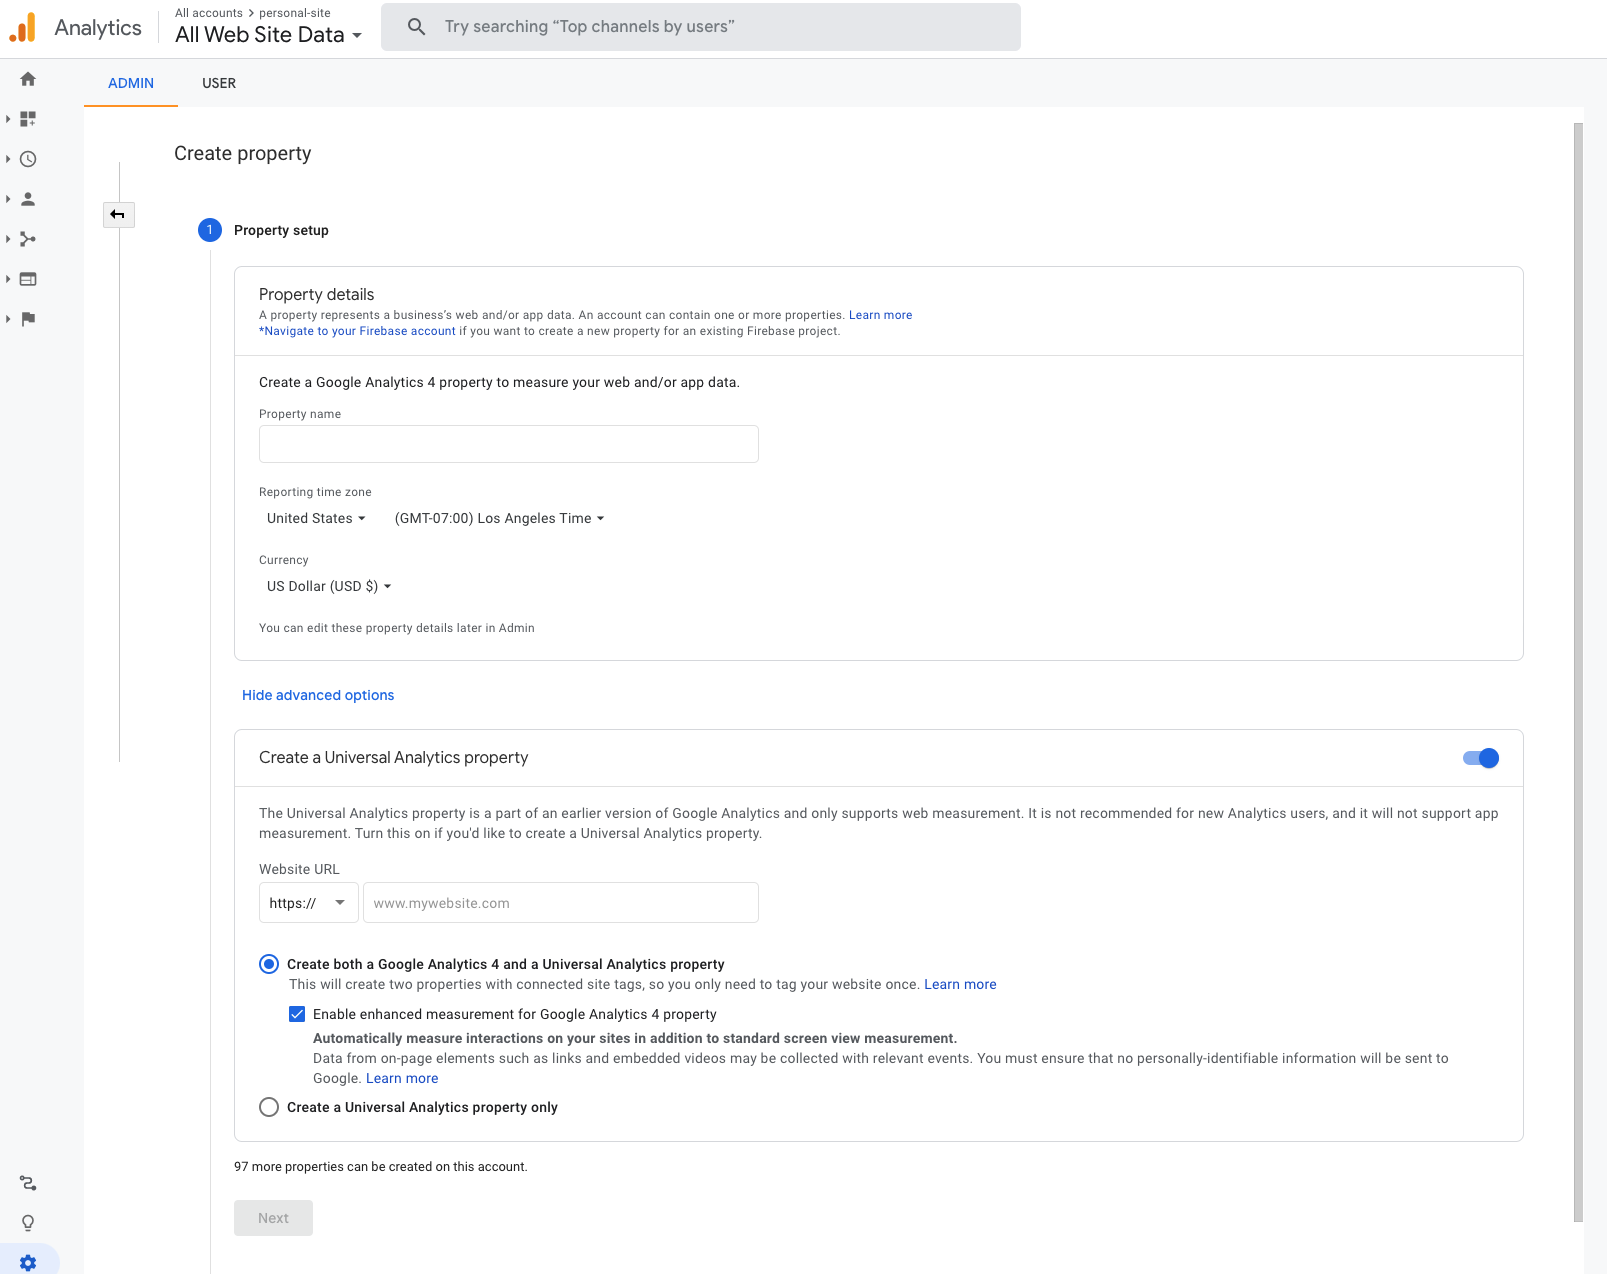Click Learn more in Property details
The image size is (1607, 1274).
point(881,315)
